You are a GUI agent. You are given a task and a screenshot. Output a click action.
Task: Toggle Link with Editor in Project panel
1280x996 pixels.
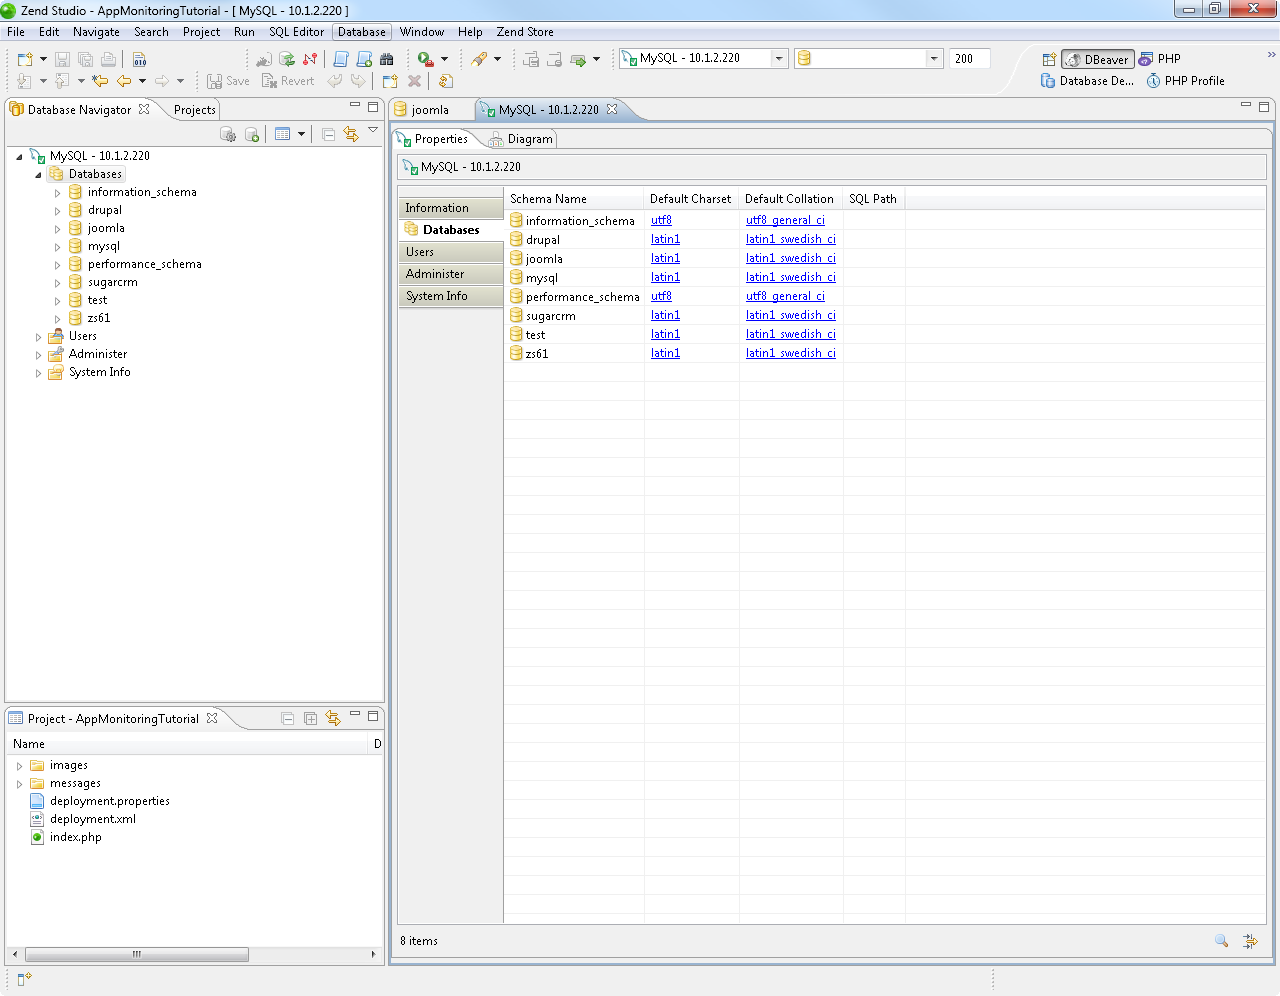click(333, 718)
